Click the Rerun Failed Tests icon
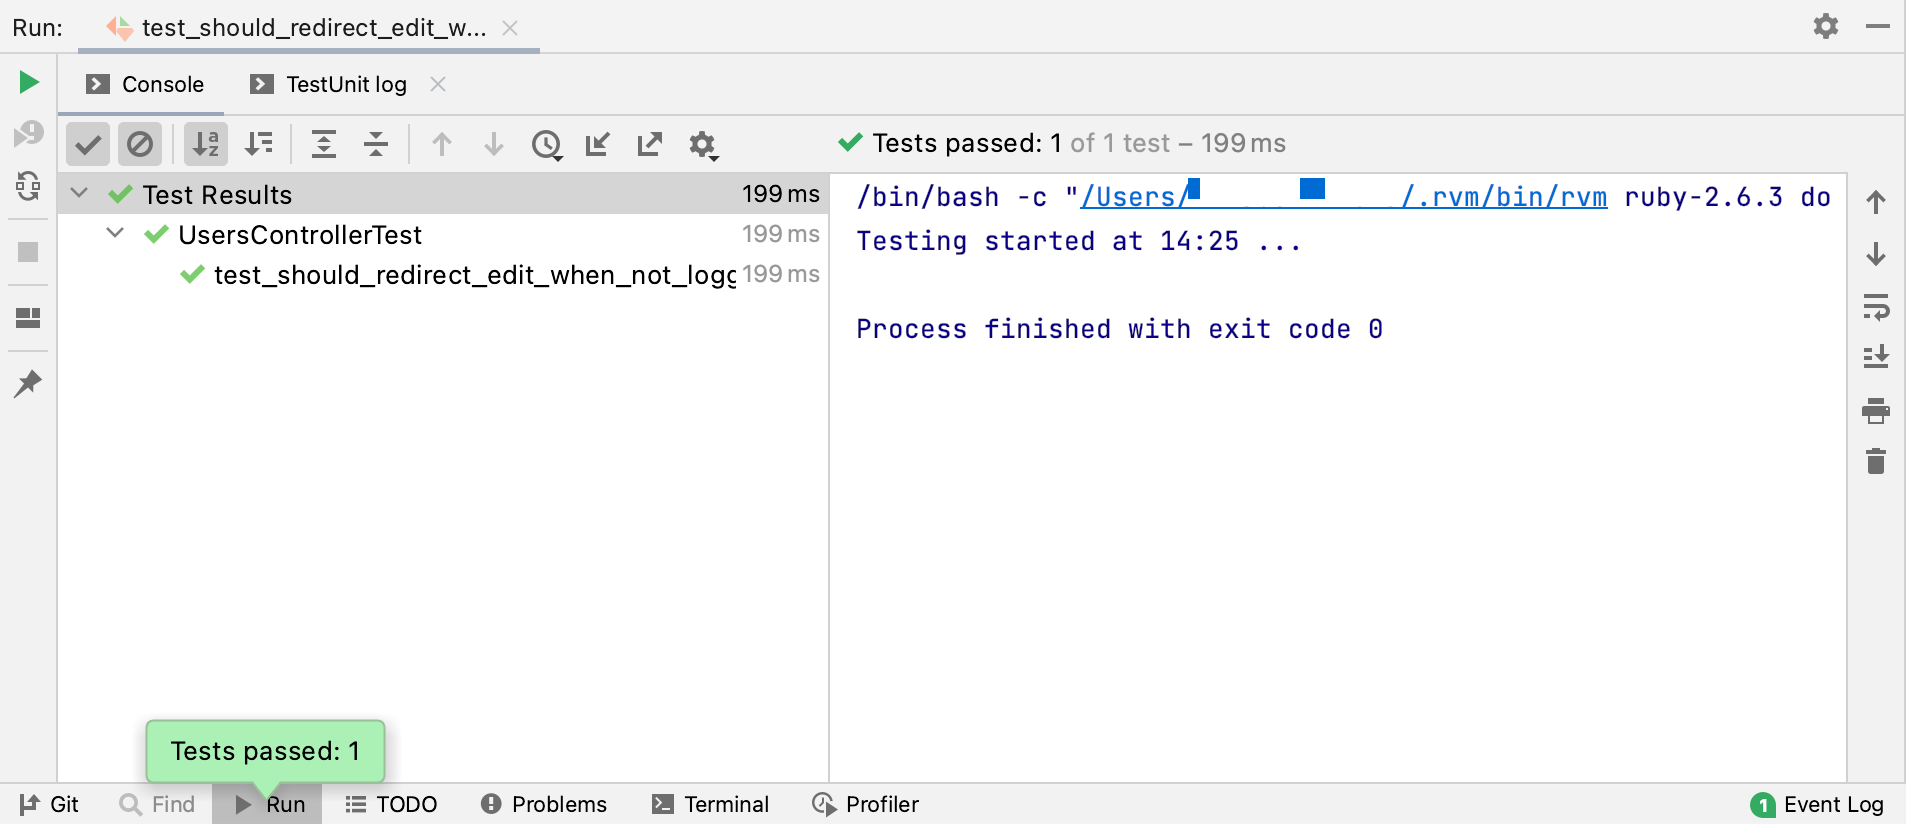Viewport: 1906px width, 824px height. [28, 134]
